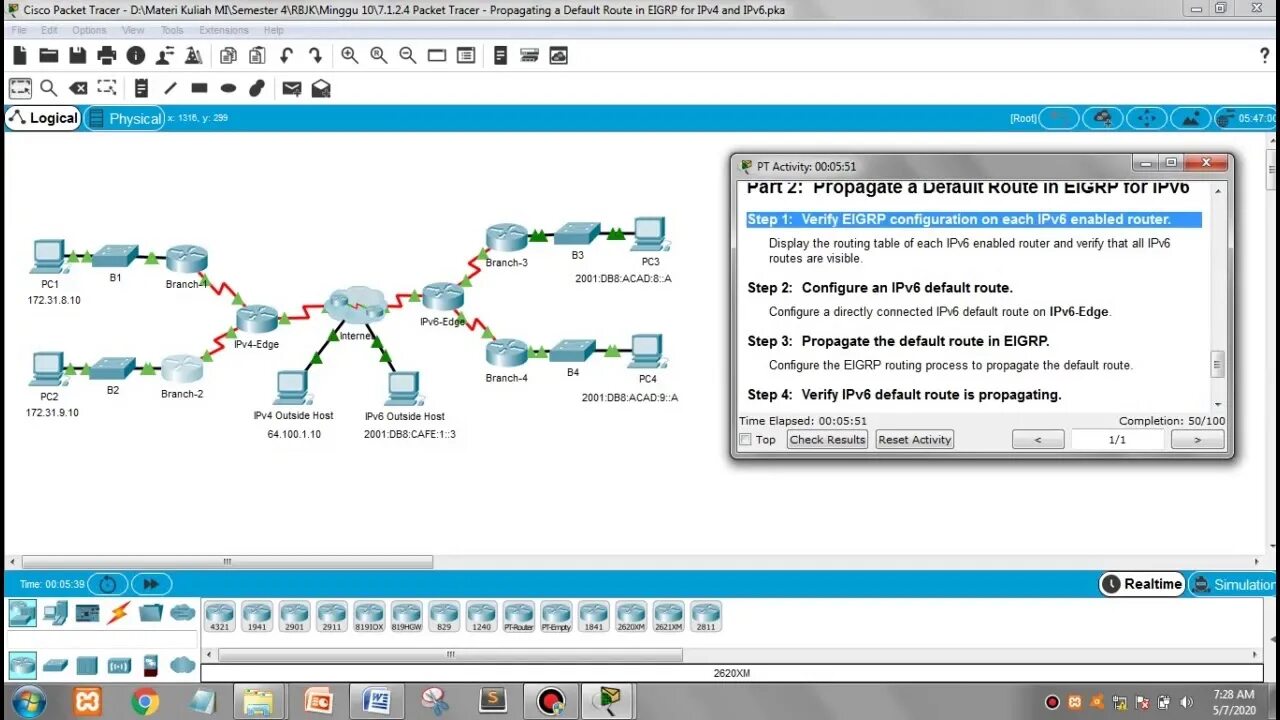Viewport: 1280px width, 720px height.
Task: Pick the 2811 router model
Action: [705, 616]
